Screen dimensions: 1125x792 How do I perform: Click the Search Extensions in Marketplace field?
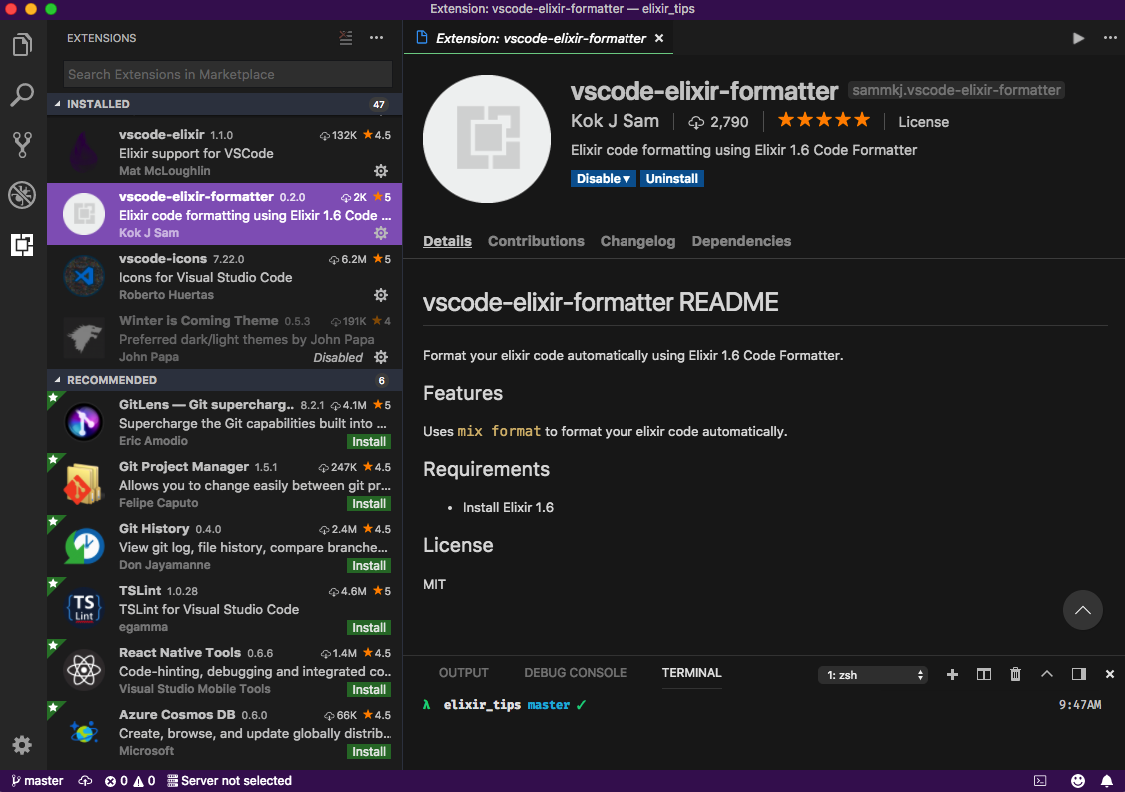coord(228,74)
